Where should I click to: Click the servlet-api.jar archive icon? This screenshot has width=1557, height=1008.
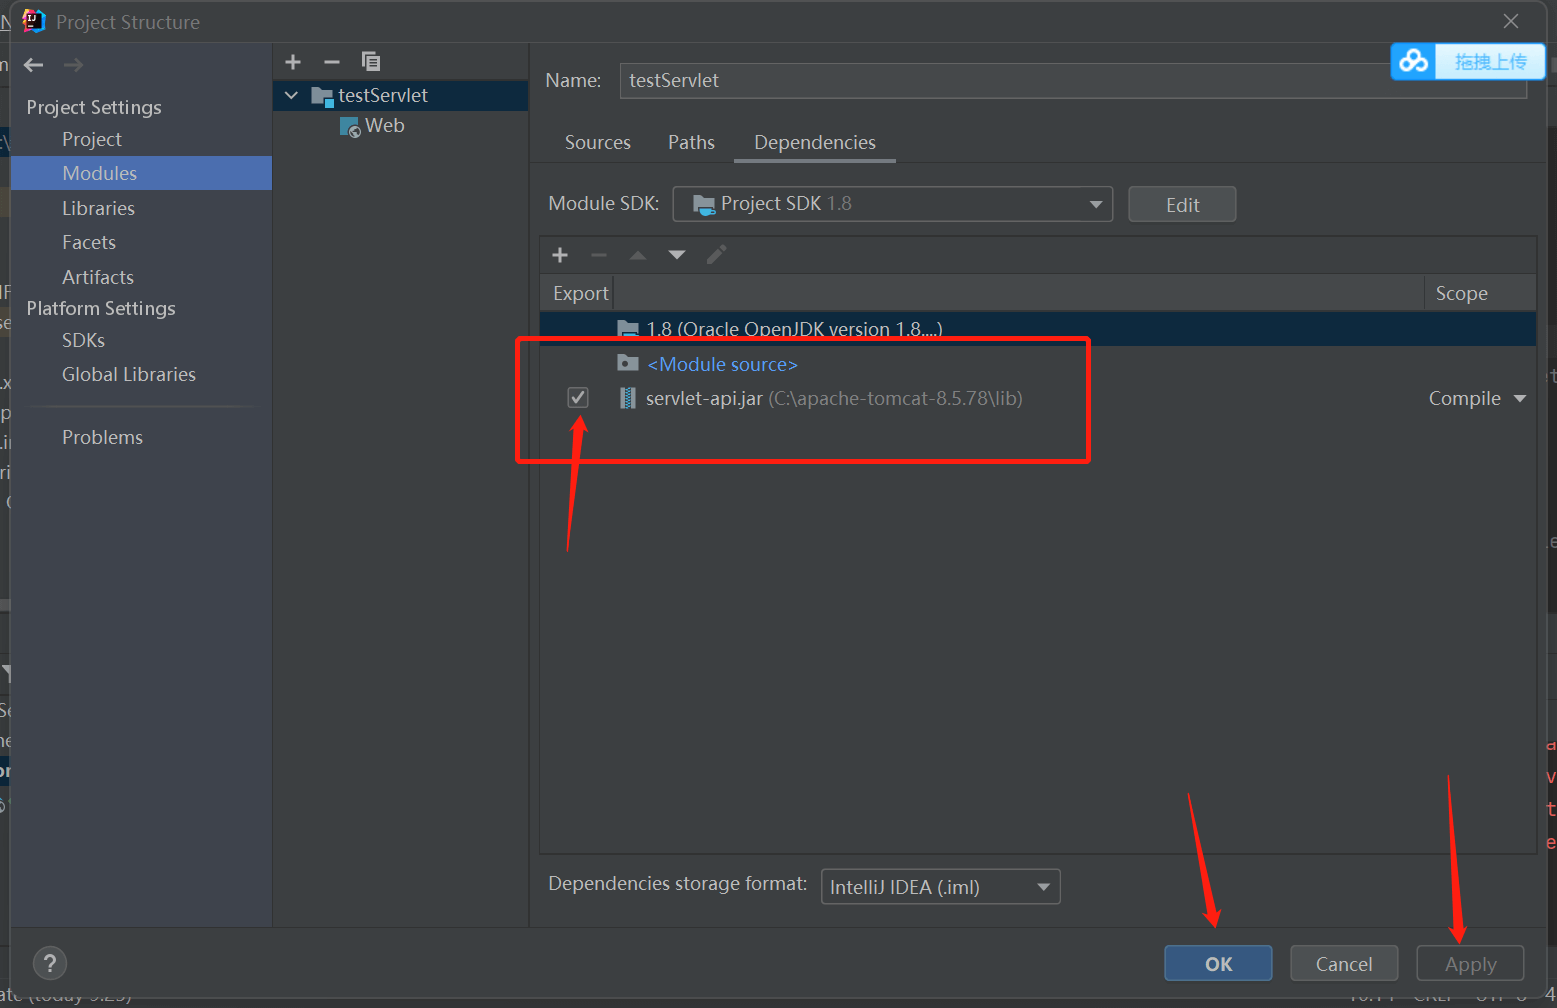click(x=627, y=399)
